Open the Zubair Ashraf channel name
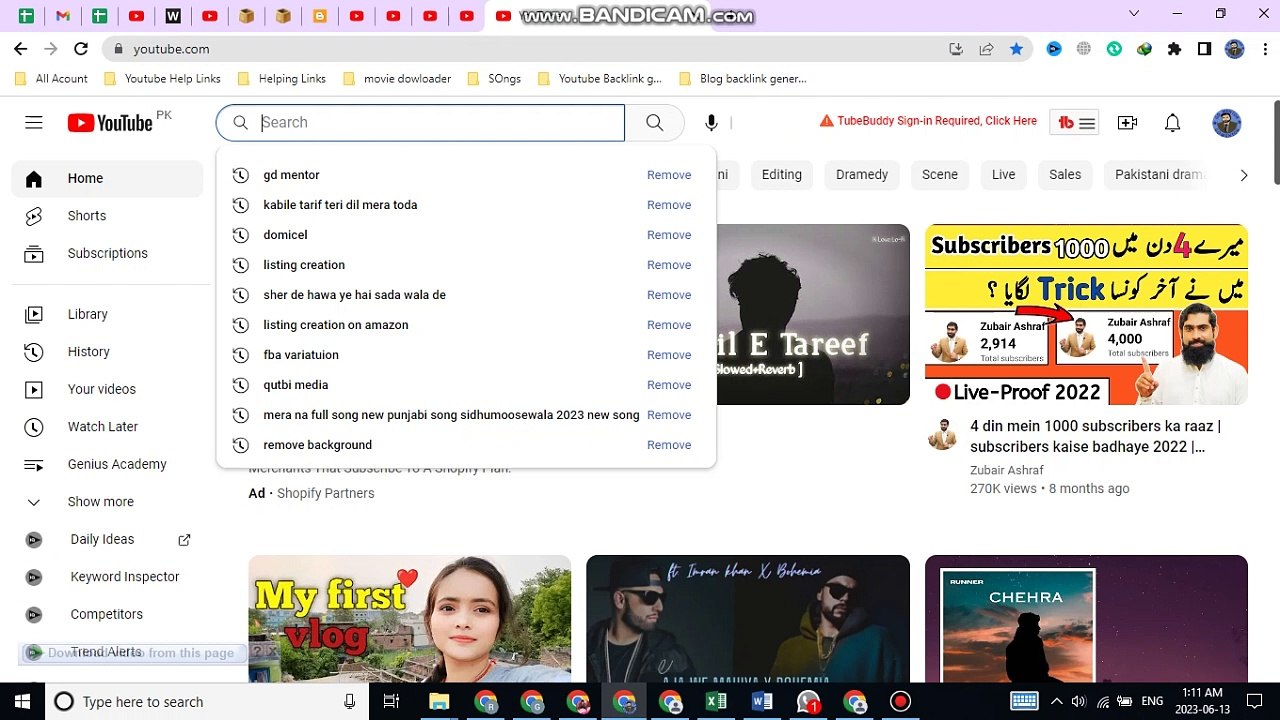This screenshot has height=720, width=1280. point(1006,470)
